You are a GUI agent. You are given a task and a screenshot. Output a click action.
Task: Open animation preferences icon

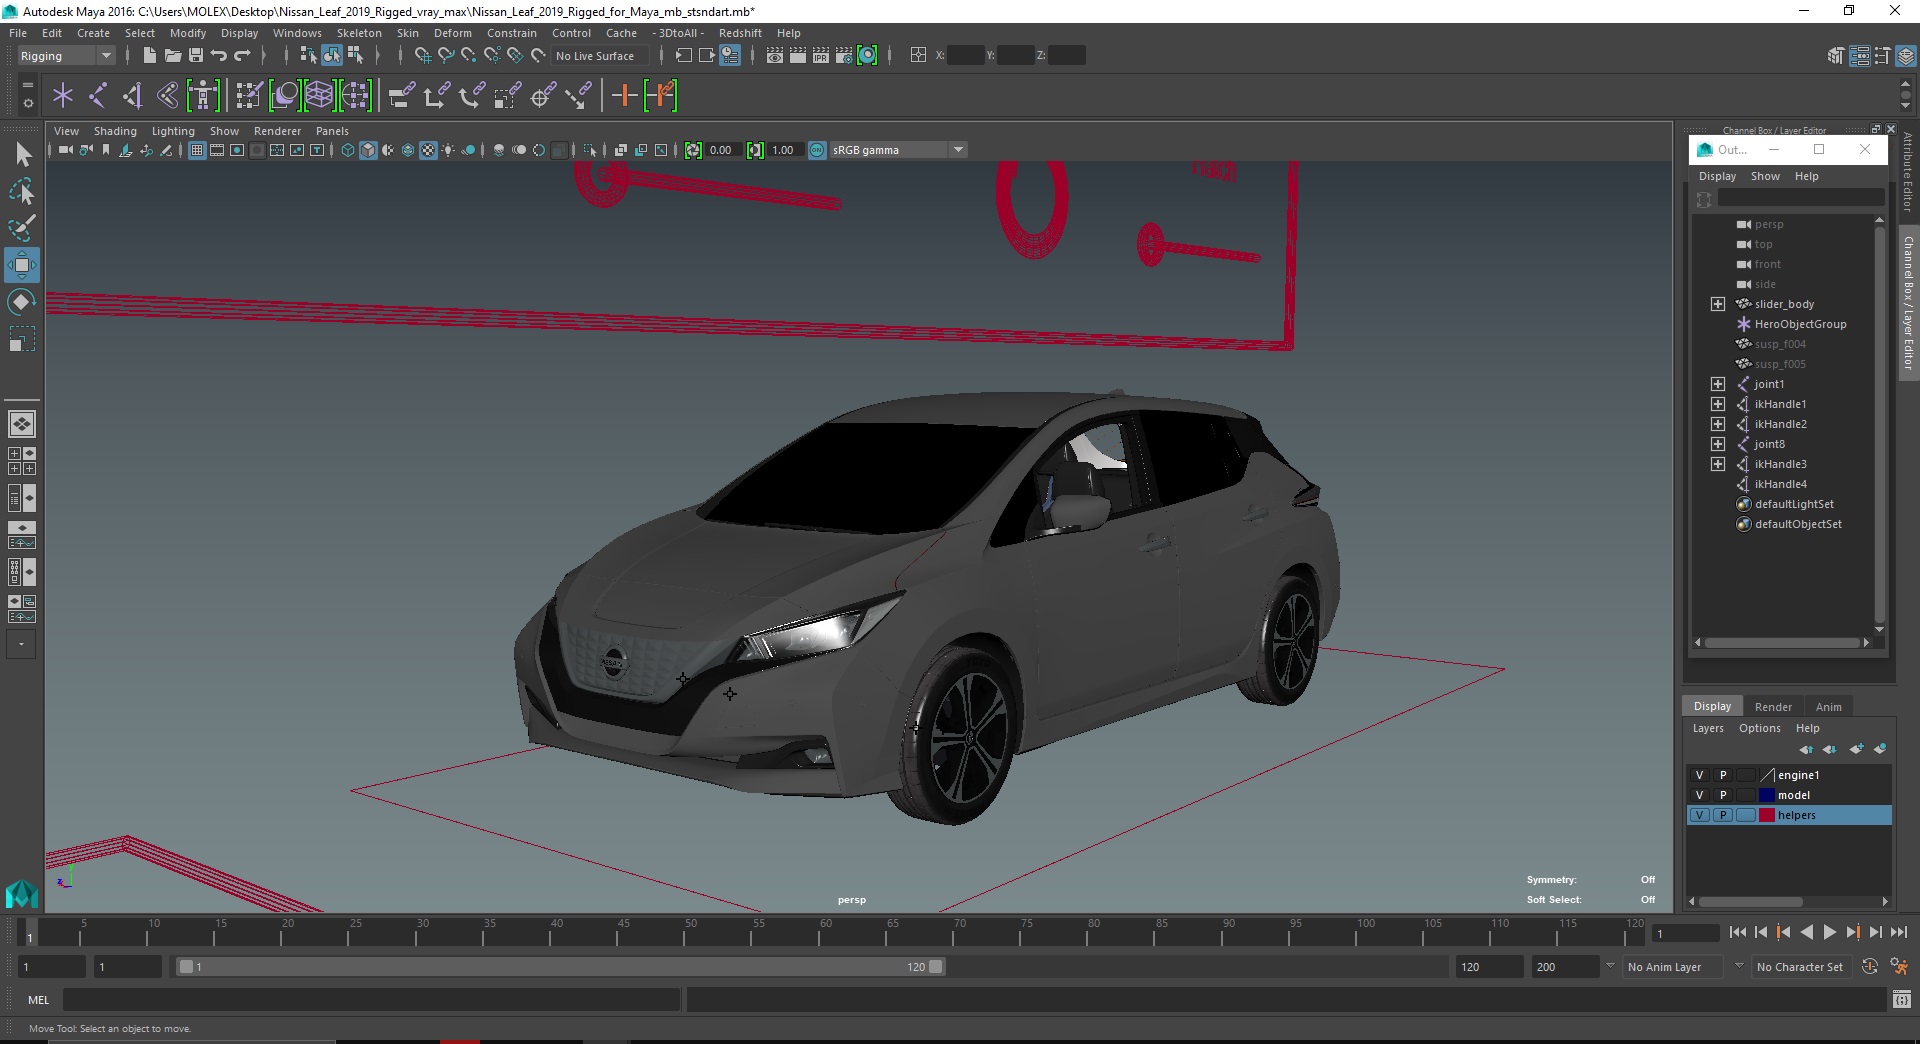[x=1899, y=967]
